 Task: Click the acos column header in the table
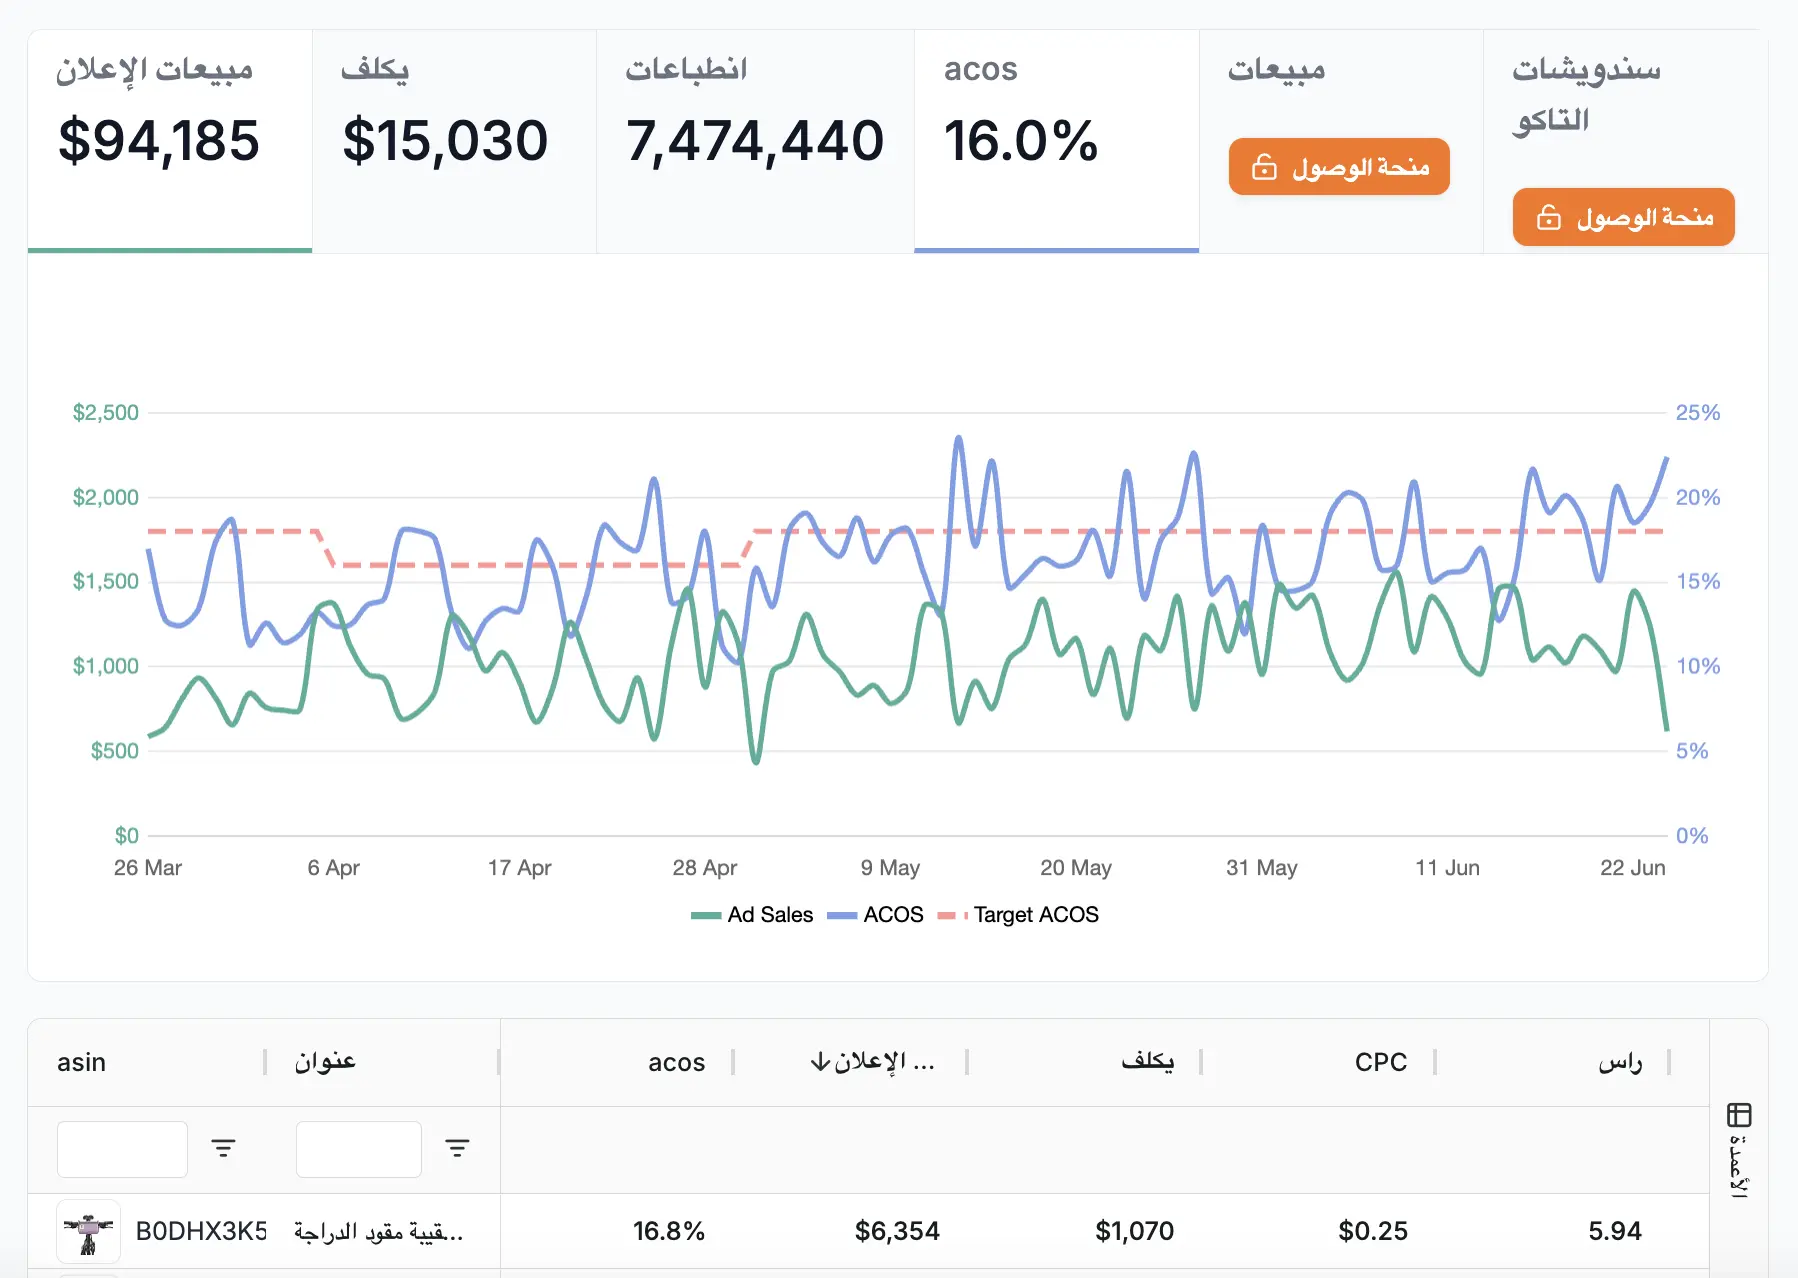[x=676, y=1062]
